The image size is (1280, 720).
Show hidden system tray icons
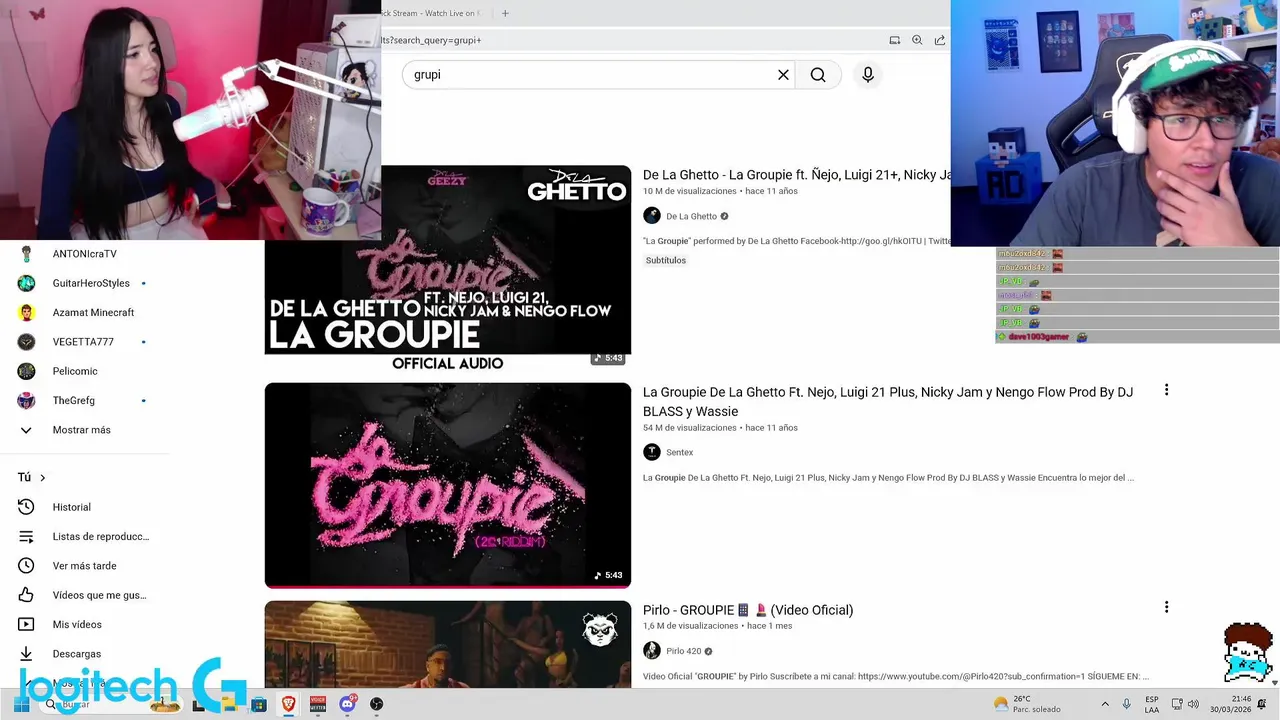pos(1105,704)
